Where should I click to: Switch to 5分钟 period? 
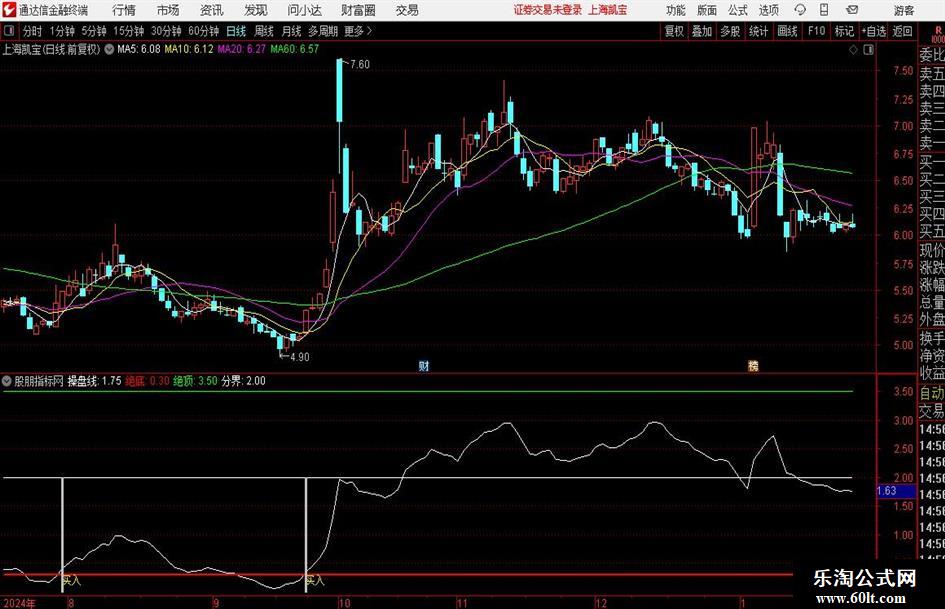94,31
